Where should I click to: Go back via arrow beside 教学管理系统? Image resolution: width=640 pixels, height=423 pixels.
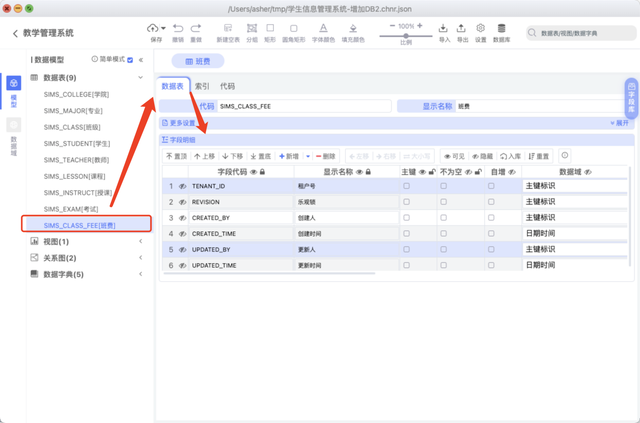click(15, 33)
